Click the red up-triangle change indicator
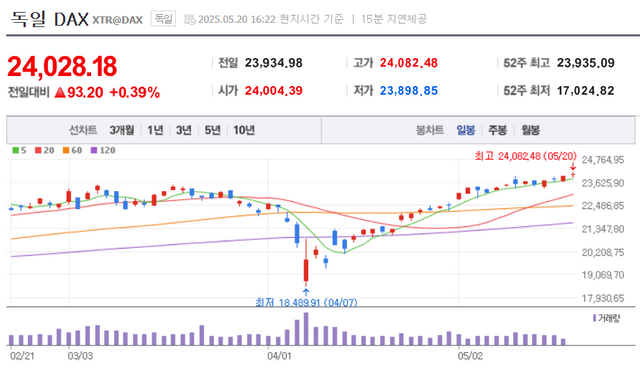This screenshot has height=372, width=640. tap(60, 92)
